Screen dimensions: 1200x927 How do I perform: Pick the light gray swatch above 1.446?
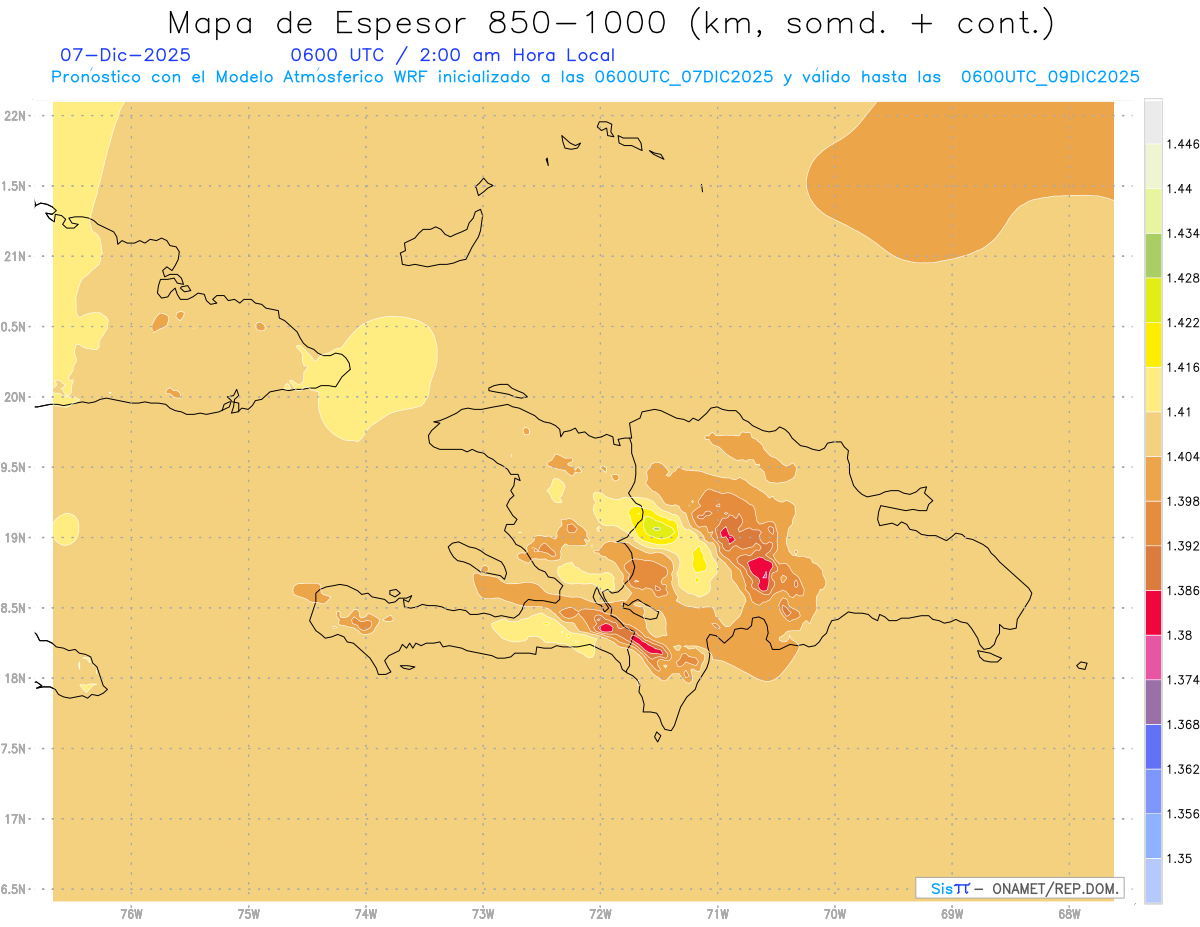[x=1153, y=121]
